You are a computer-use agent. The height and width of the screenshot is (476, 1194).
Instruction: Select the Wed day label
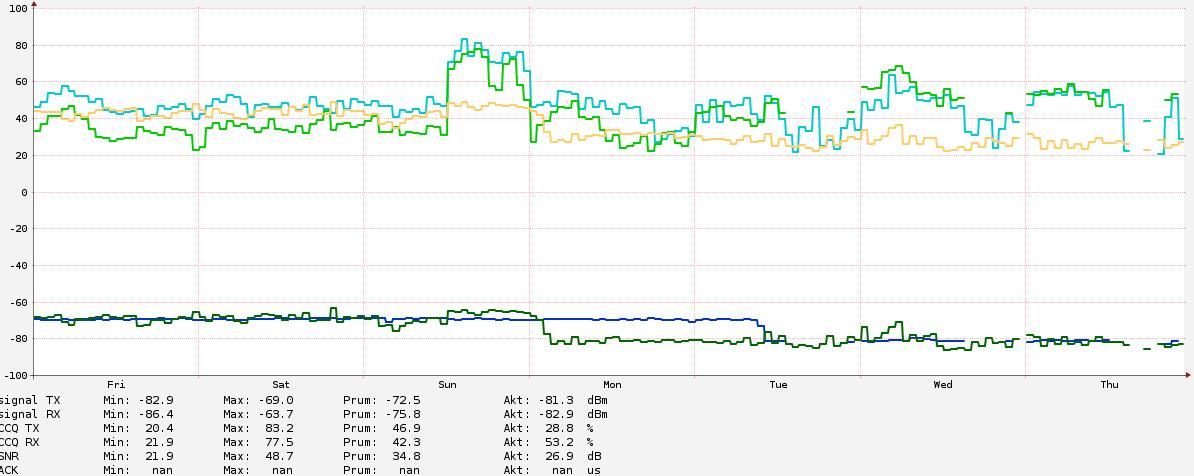click(x=943, y=385)
